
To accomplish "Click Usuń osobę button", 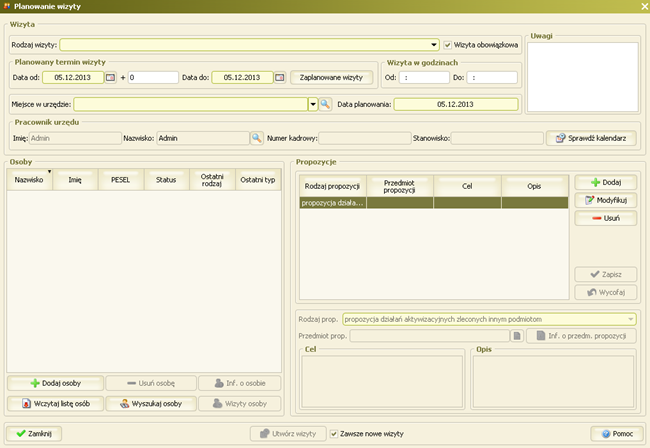I will [151, 383].
